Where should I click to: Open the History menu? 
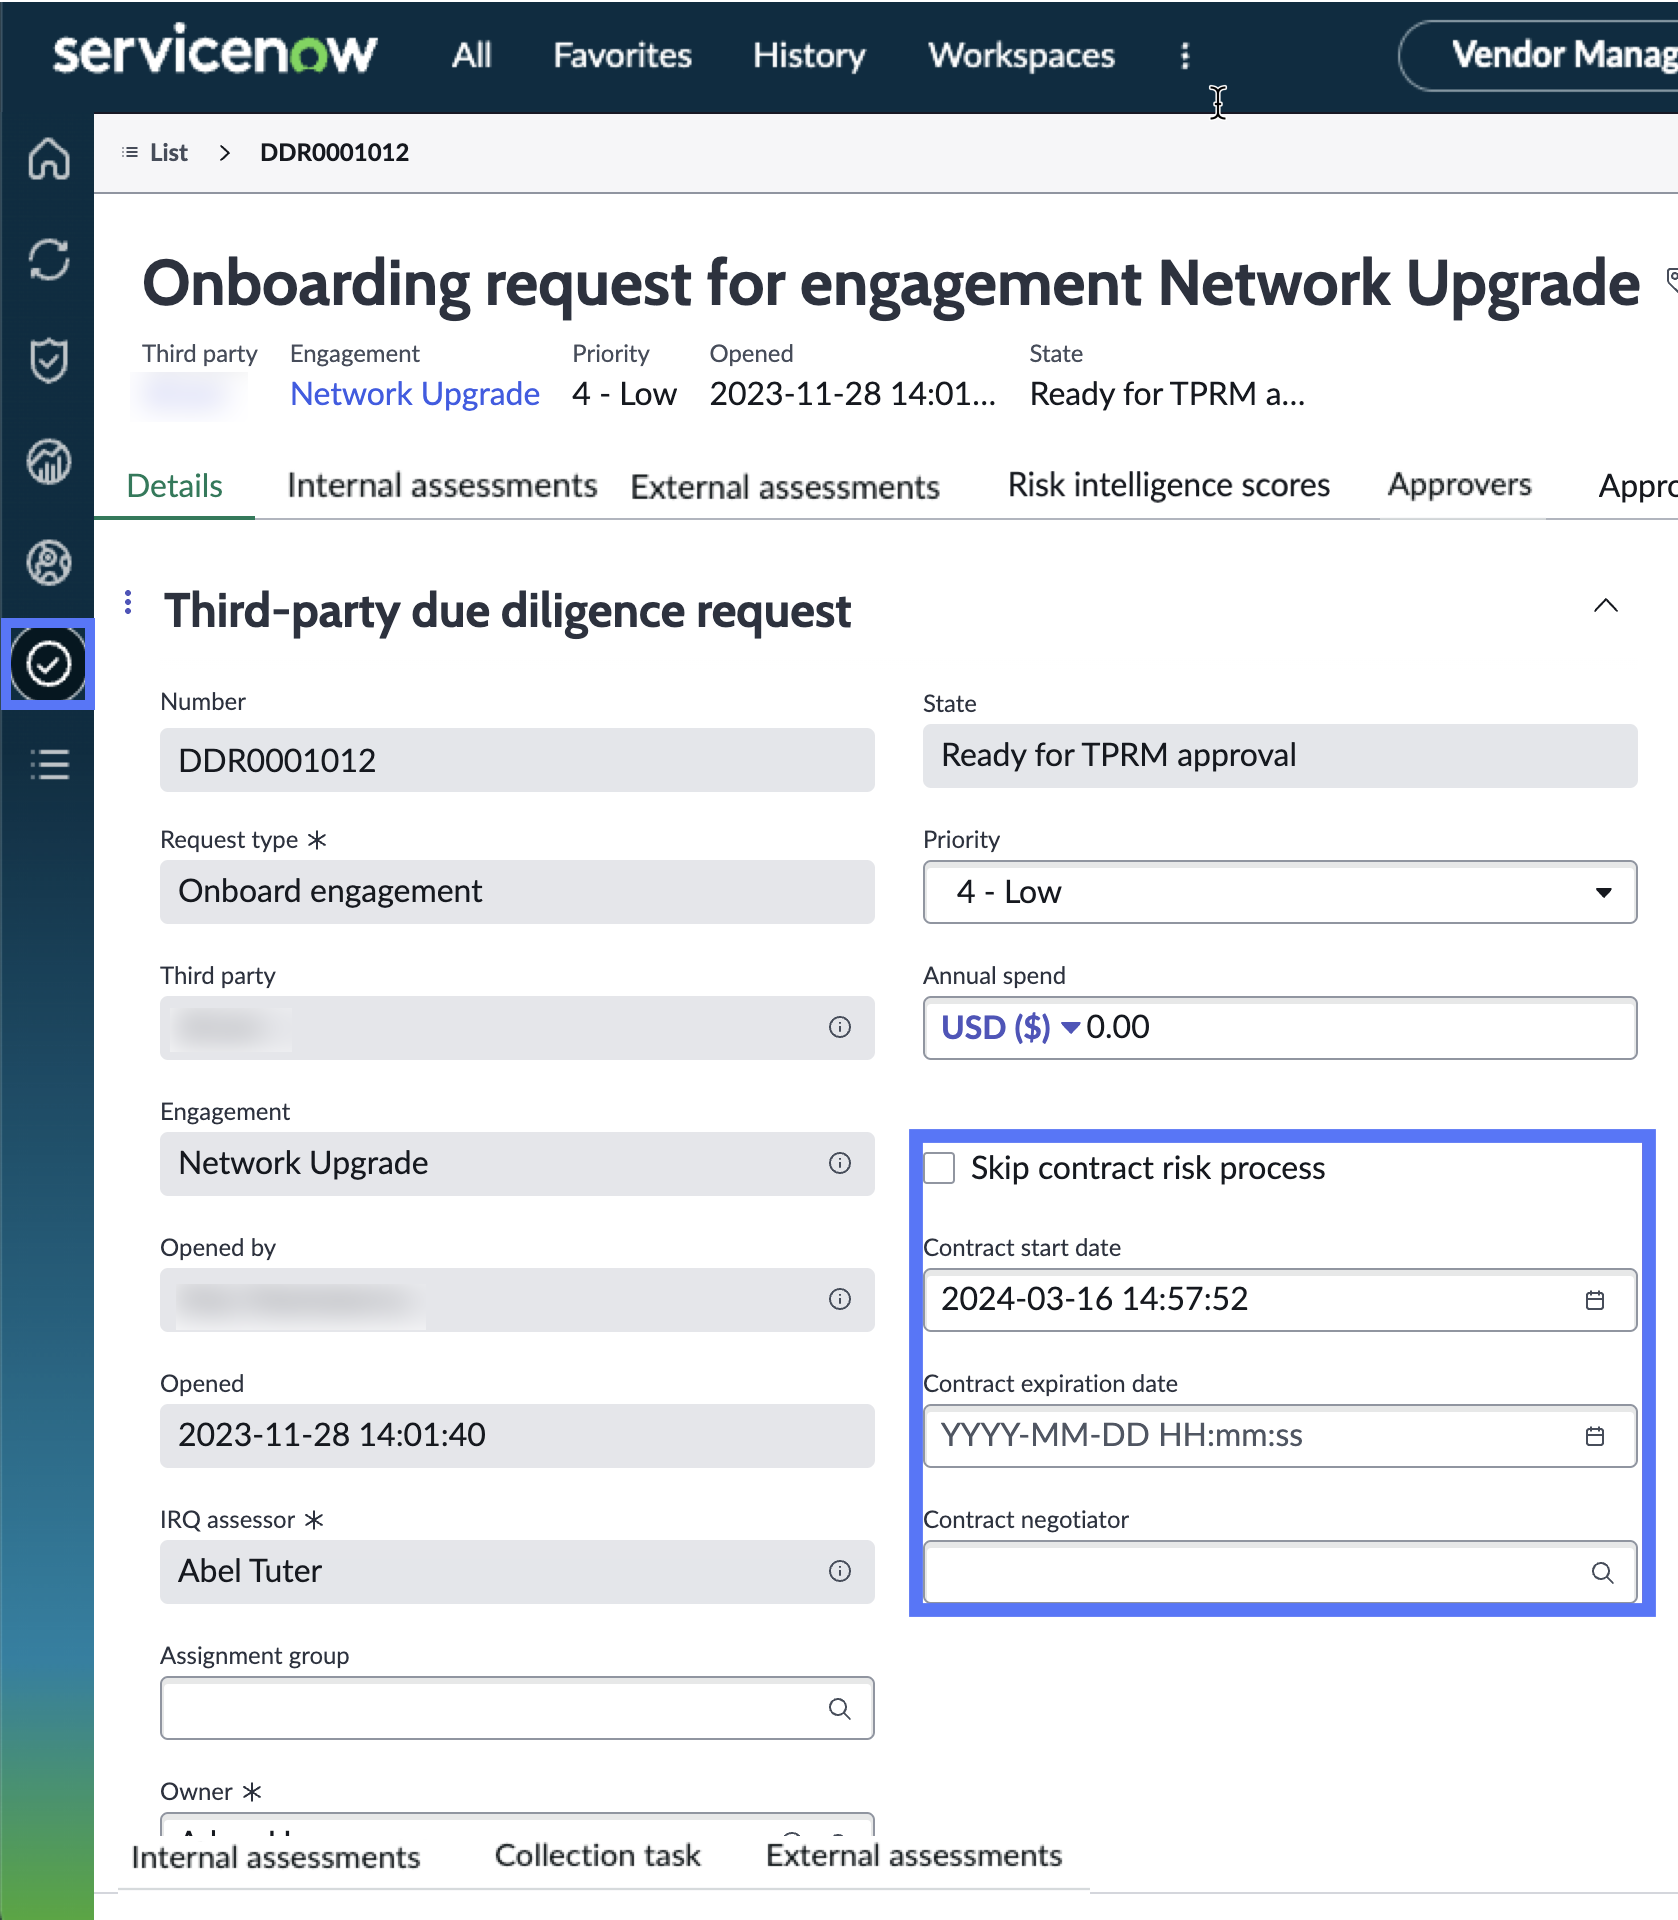pos(810,55)
